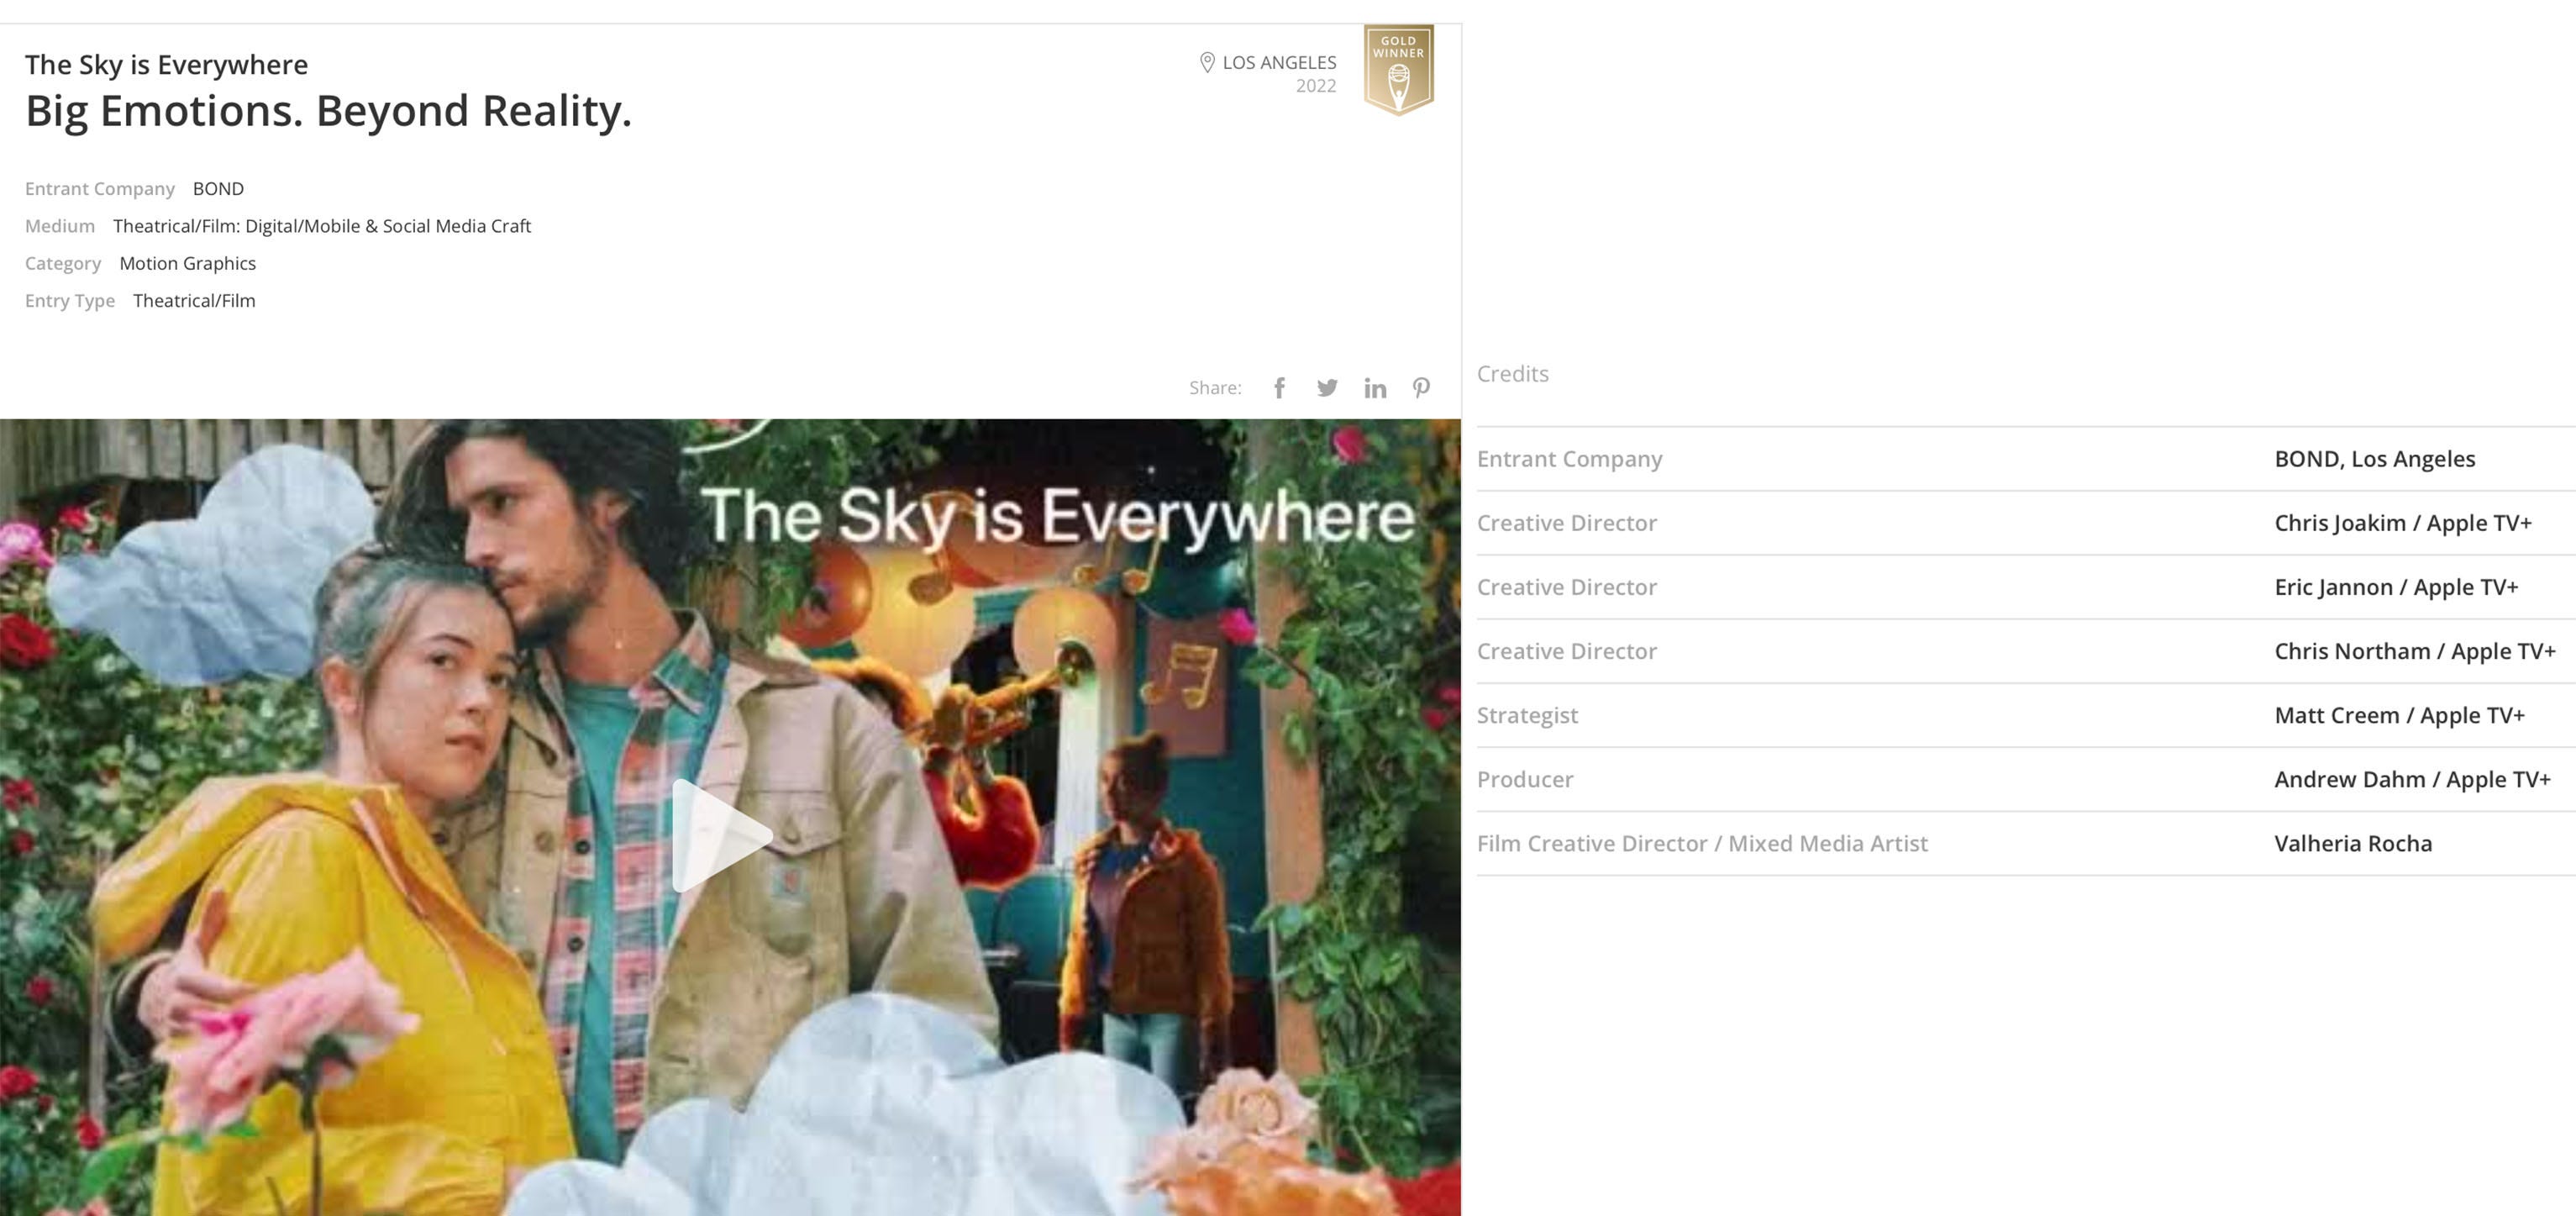Click the Share: label
The width and height of the screenshot is (2576, 1216).
[1215, 388]
